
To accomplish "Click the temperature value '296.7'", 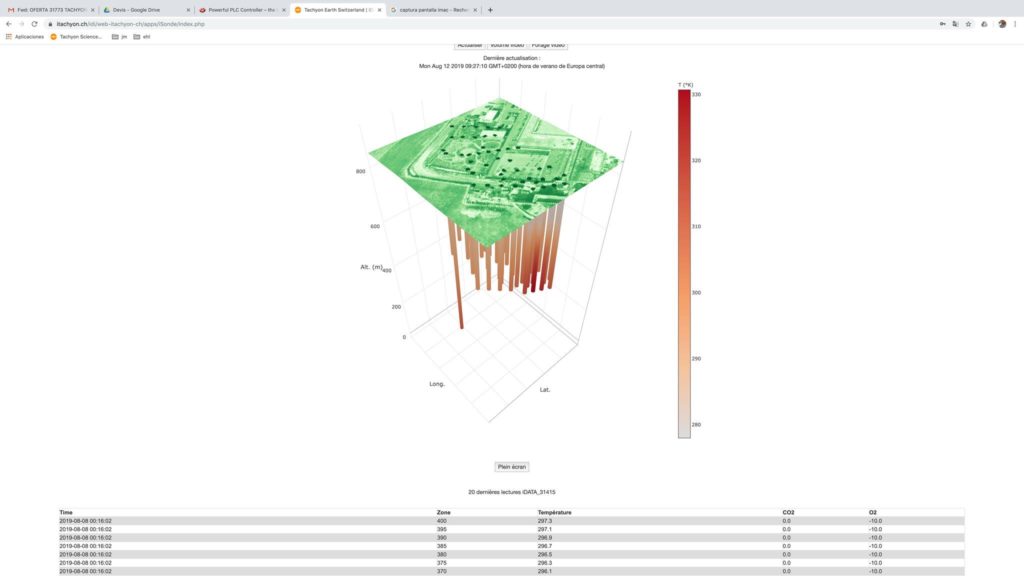I will 545,547.
